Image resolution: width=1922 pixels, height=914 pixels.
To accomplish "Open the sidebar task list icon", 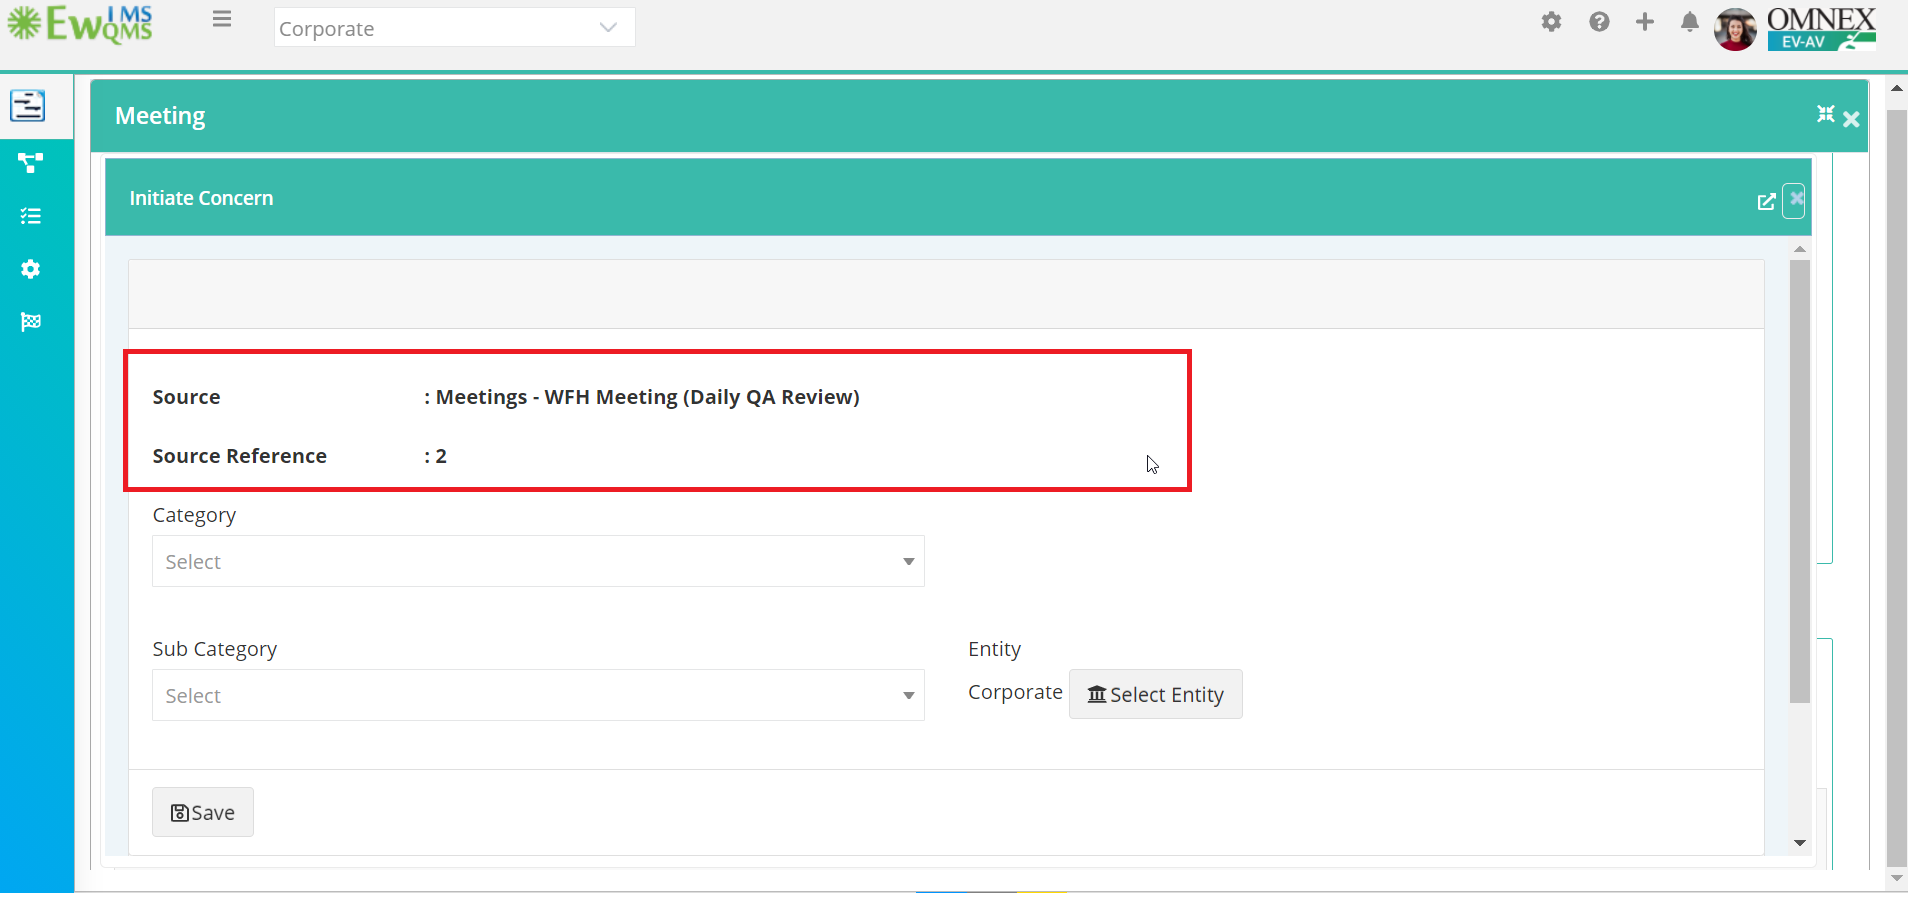I will (31, 216).
